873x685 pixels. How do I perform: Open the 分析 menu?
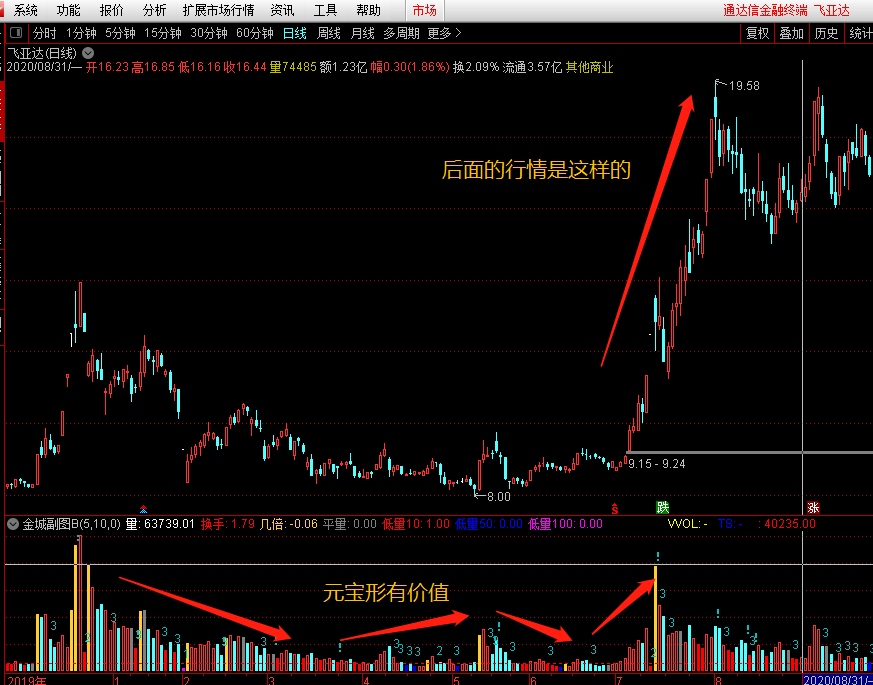[154, 10]
